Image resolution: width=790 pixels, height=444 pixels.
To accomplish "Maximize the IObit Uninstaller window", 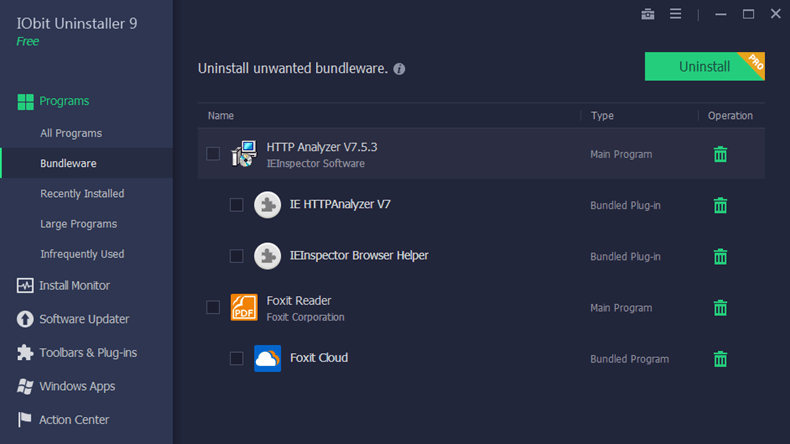I will coord(749,14).
